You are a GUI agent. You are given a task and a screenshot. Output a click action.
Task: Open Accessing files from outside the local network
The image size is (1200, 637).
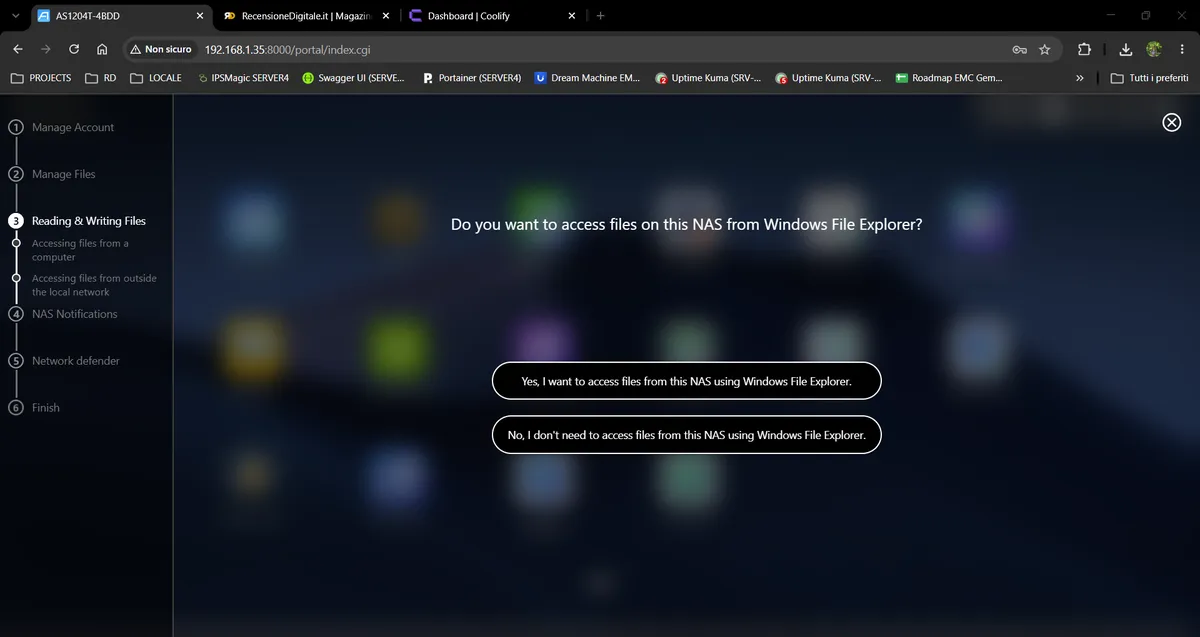point(94,285)
